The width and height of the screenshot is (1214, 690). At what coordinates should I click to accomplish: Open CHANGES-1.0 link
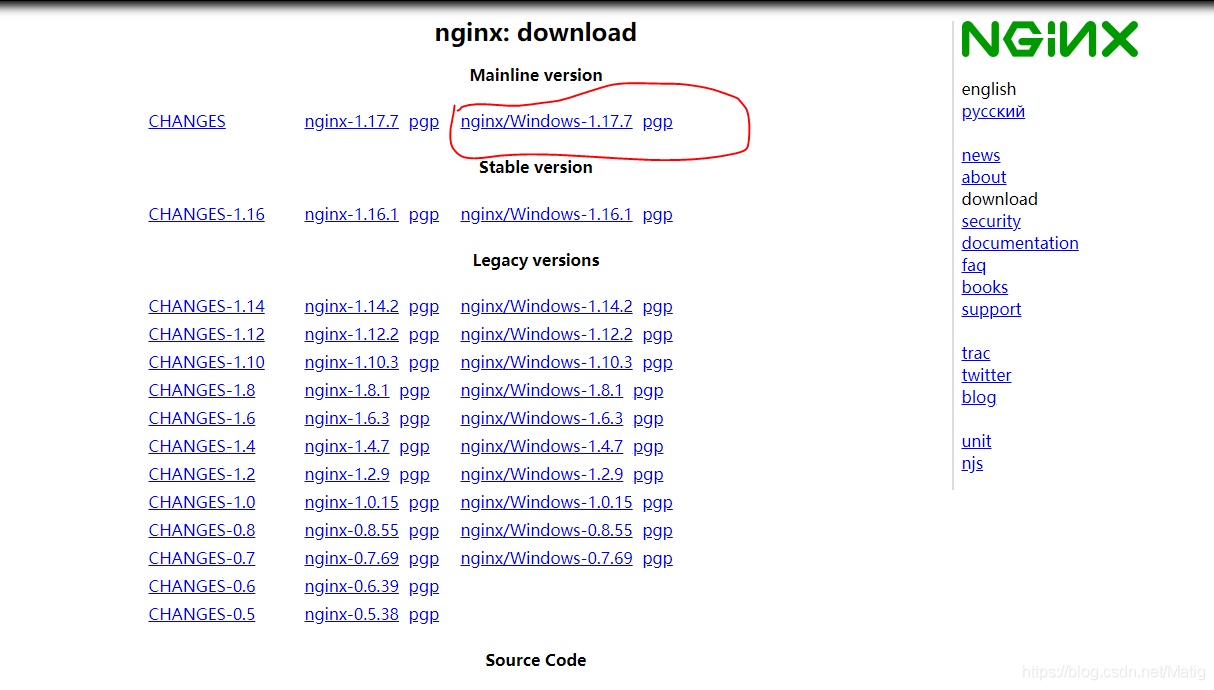click(x=201, y=502)
